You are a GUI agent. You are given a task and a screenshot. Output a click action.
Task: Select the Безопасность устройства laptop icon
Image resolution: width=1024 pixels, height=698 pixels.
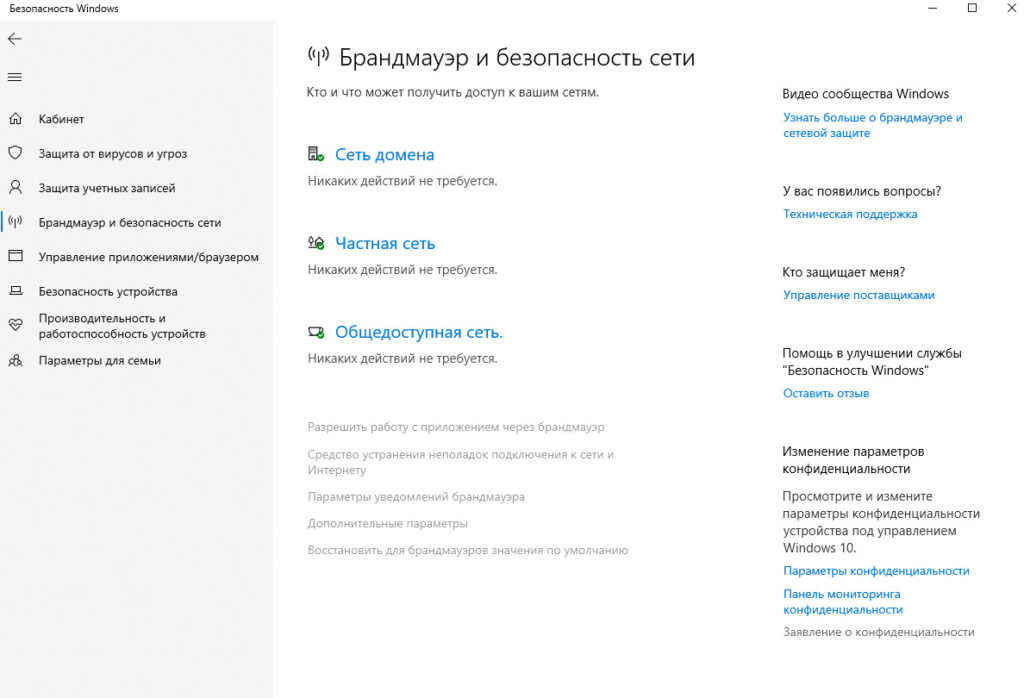pyautogui.click(x=16, y=292)
